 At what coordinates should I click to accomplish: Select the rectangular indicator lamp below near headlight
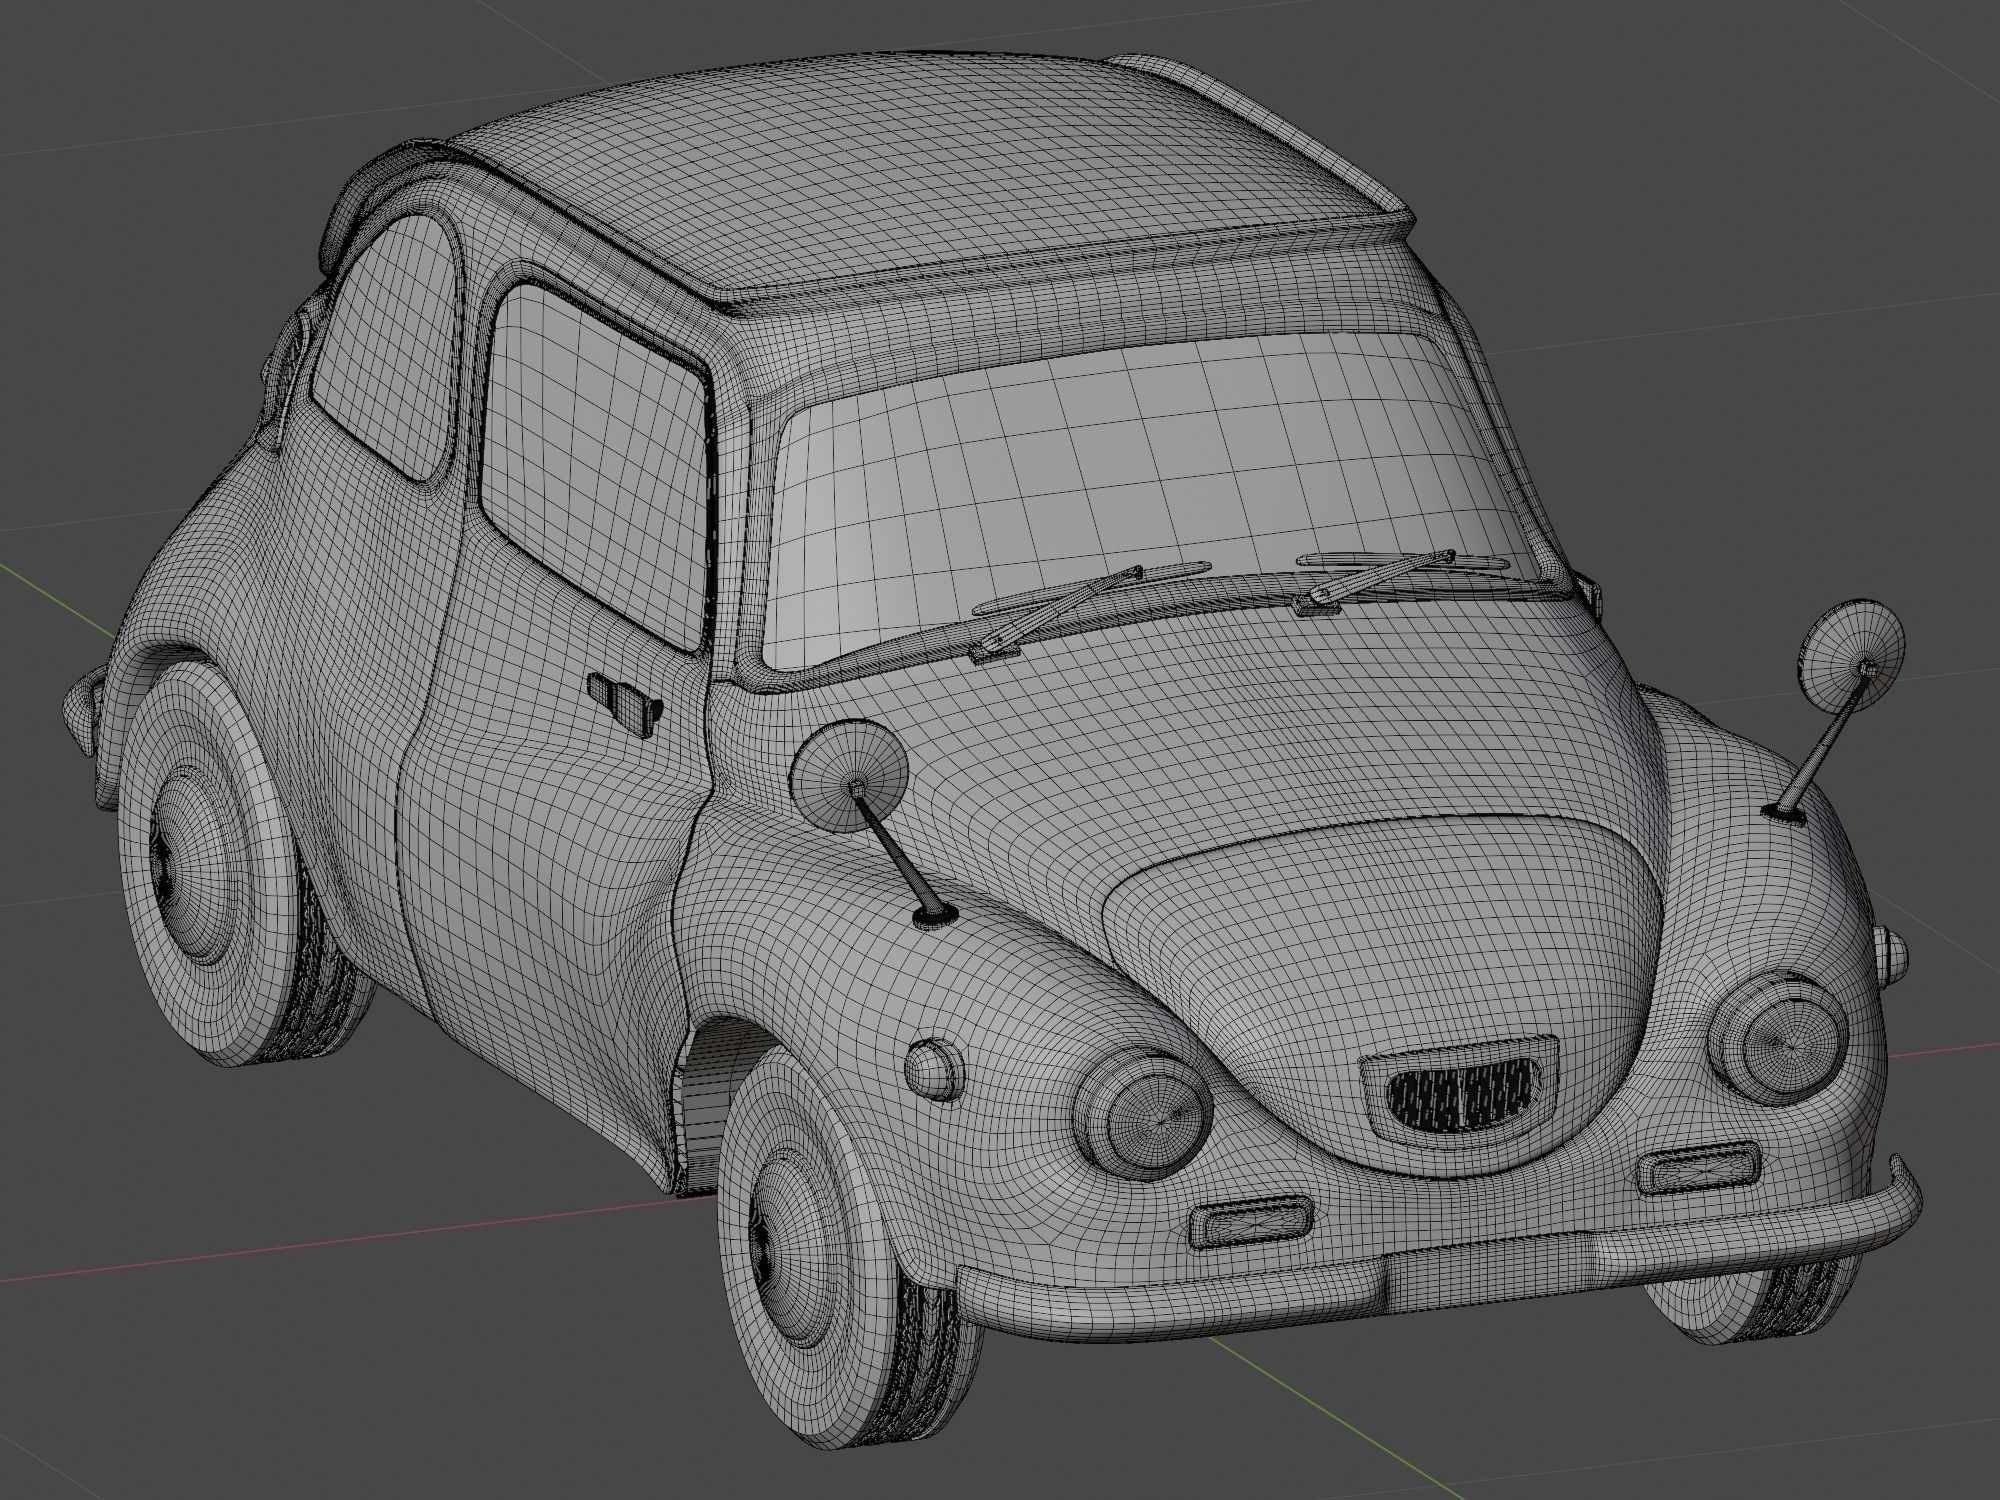pyautogui.click(x=1250, y=1220)
